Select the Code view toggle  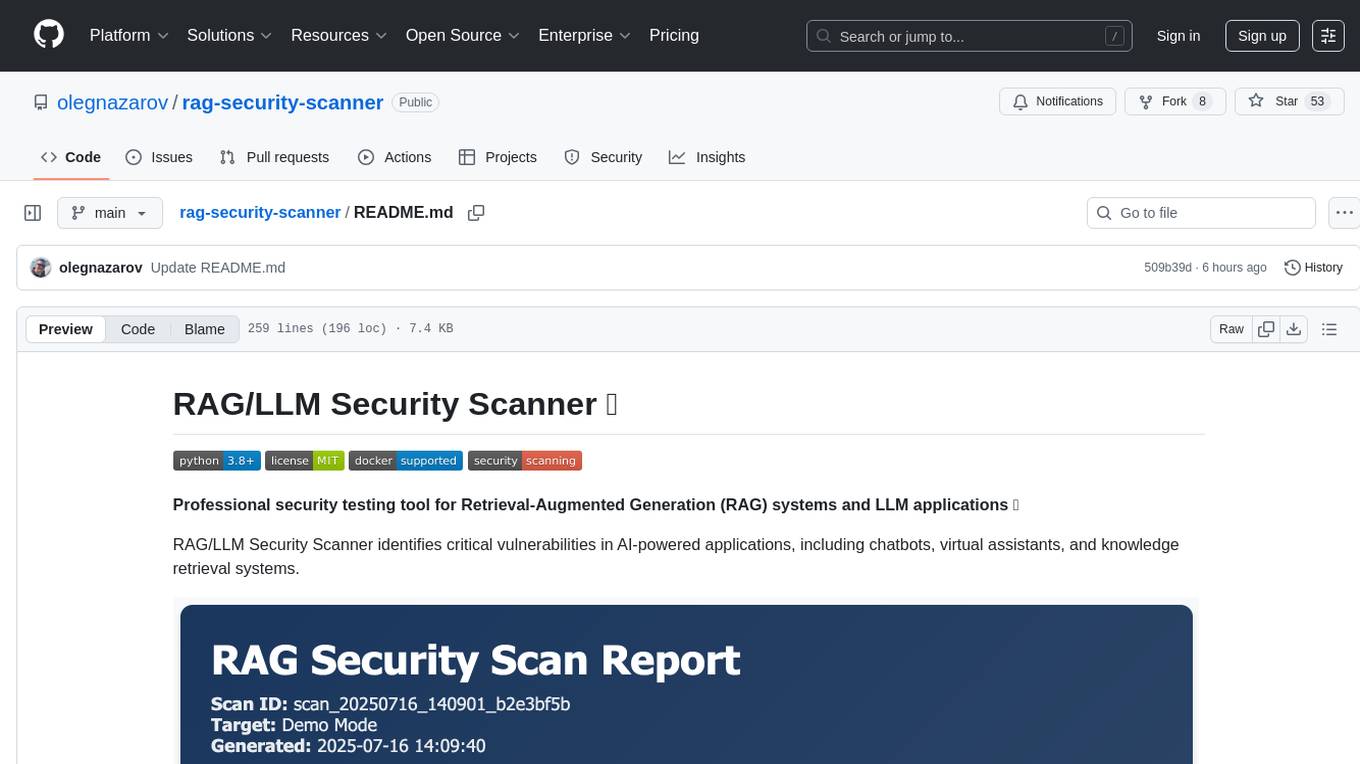point(138,329)
